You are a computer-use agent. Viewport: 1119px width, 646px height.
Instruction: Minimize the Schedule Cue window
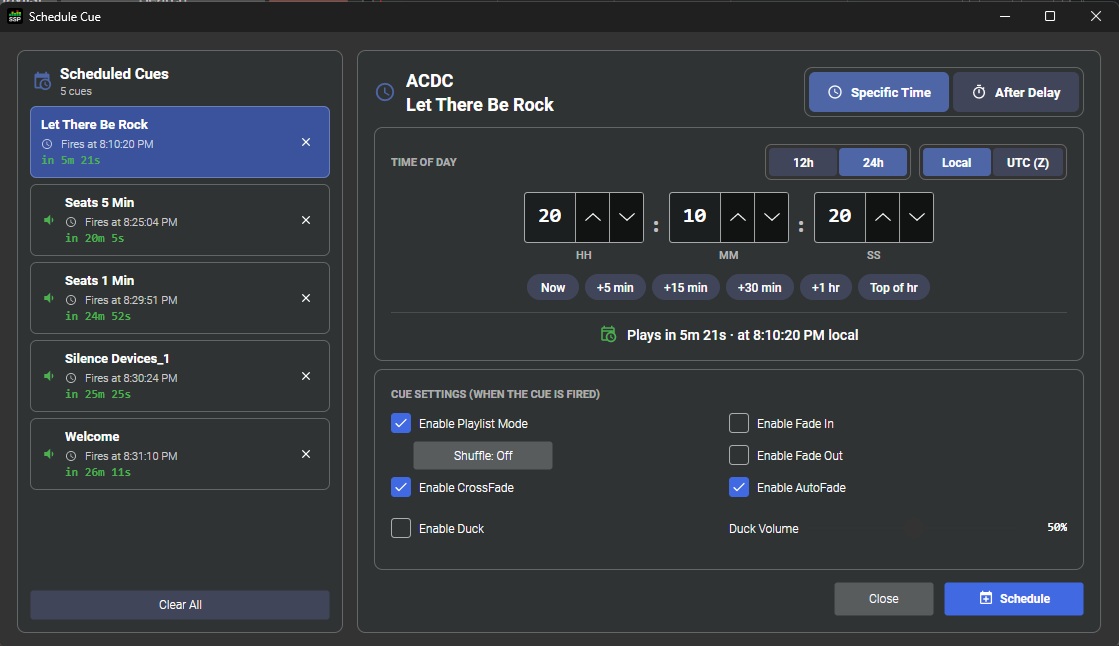click(1005, 16)
